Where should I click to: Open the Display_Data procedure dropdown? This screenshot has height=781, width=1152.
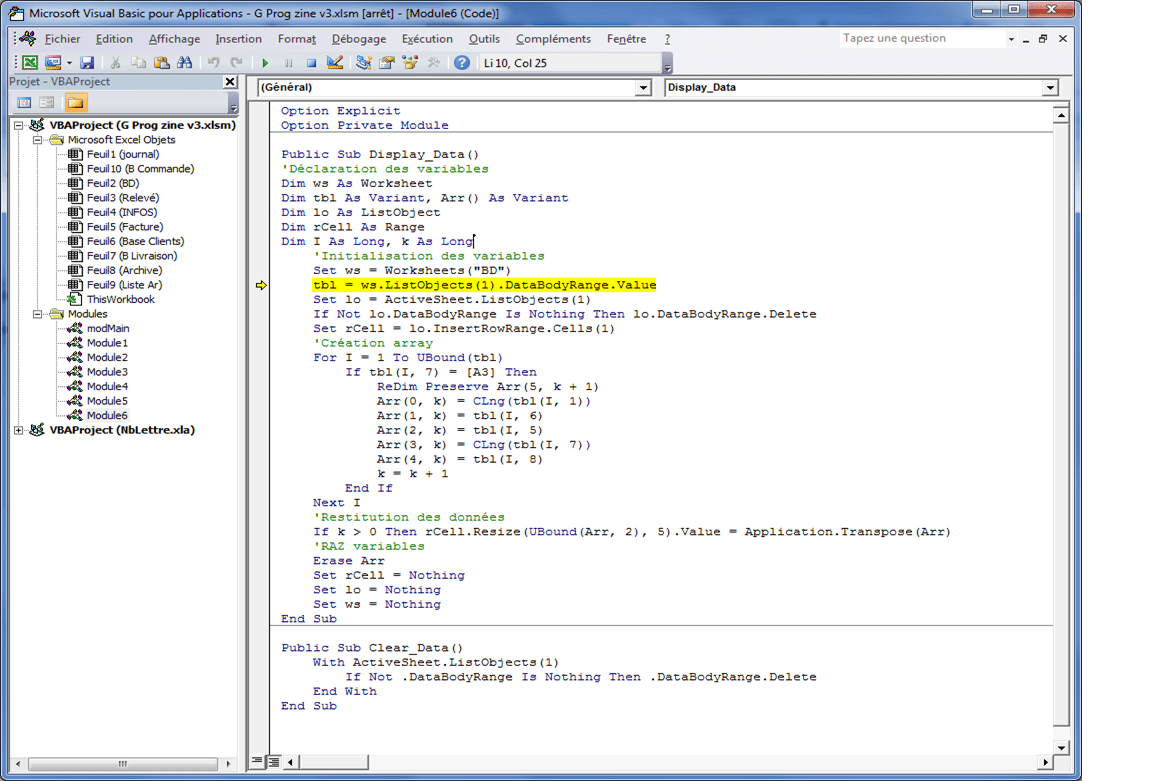(x=1050, y=88)
